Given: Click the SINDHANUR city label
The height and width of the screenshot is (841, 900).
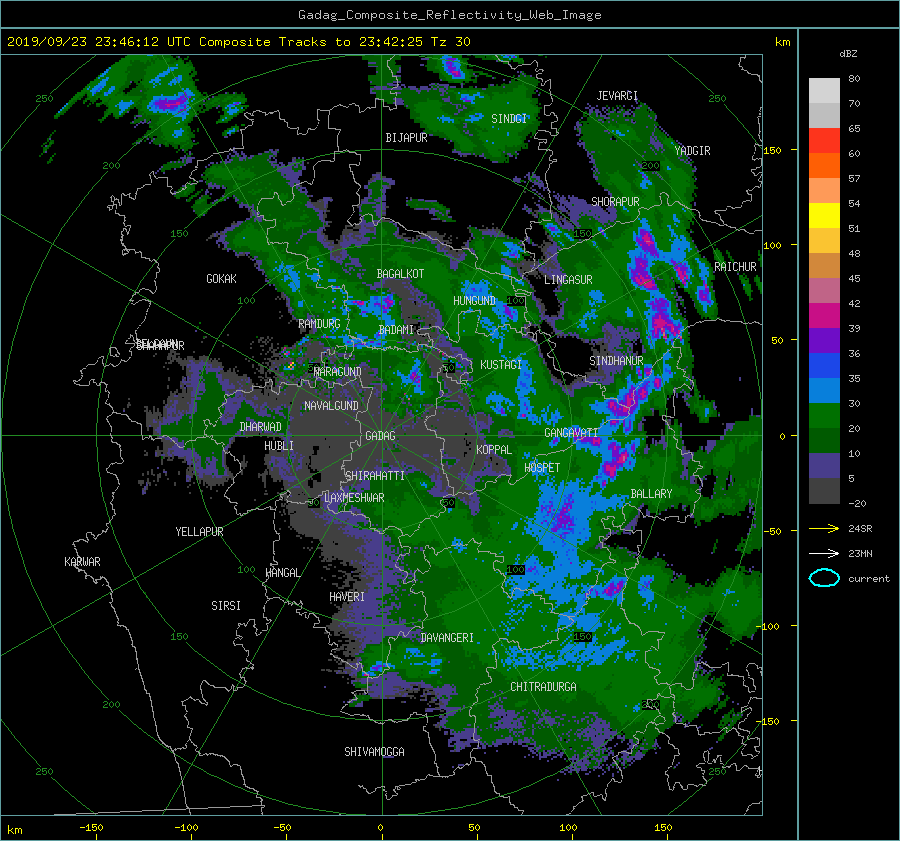Looking at the screenshot, I should 616,361.
